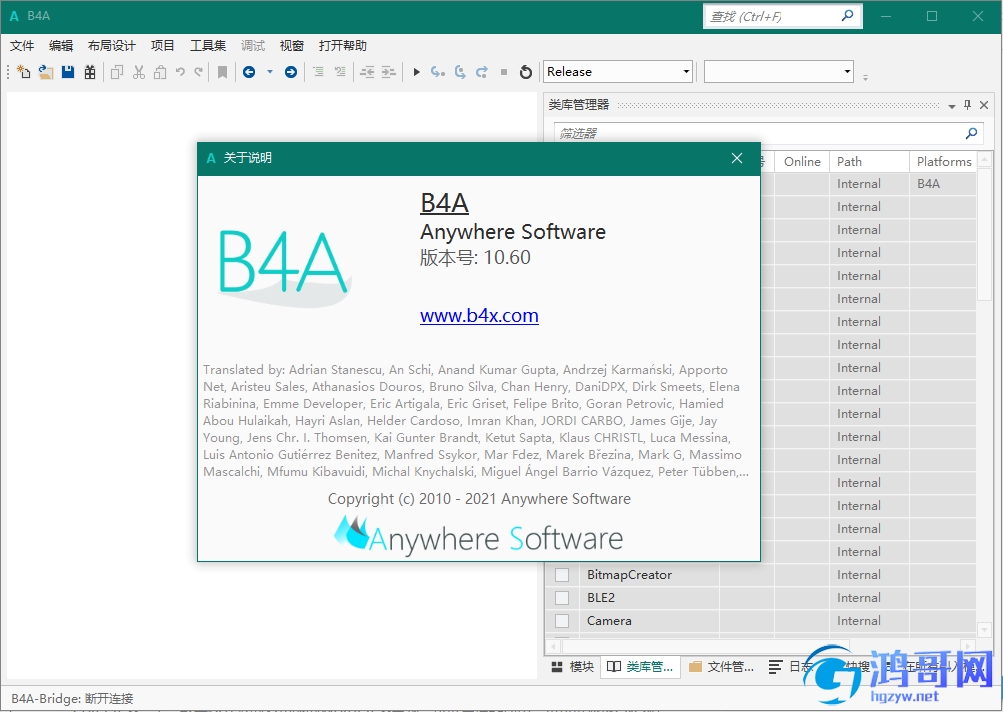Open the 文件 menu
Viewport: 1003px width, 712px height.
coord(22,45)
